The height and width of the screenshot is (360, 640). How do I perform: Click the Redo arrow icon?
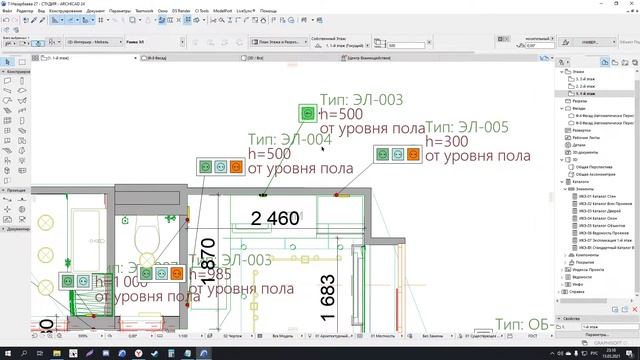[x=15, y=20]
